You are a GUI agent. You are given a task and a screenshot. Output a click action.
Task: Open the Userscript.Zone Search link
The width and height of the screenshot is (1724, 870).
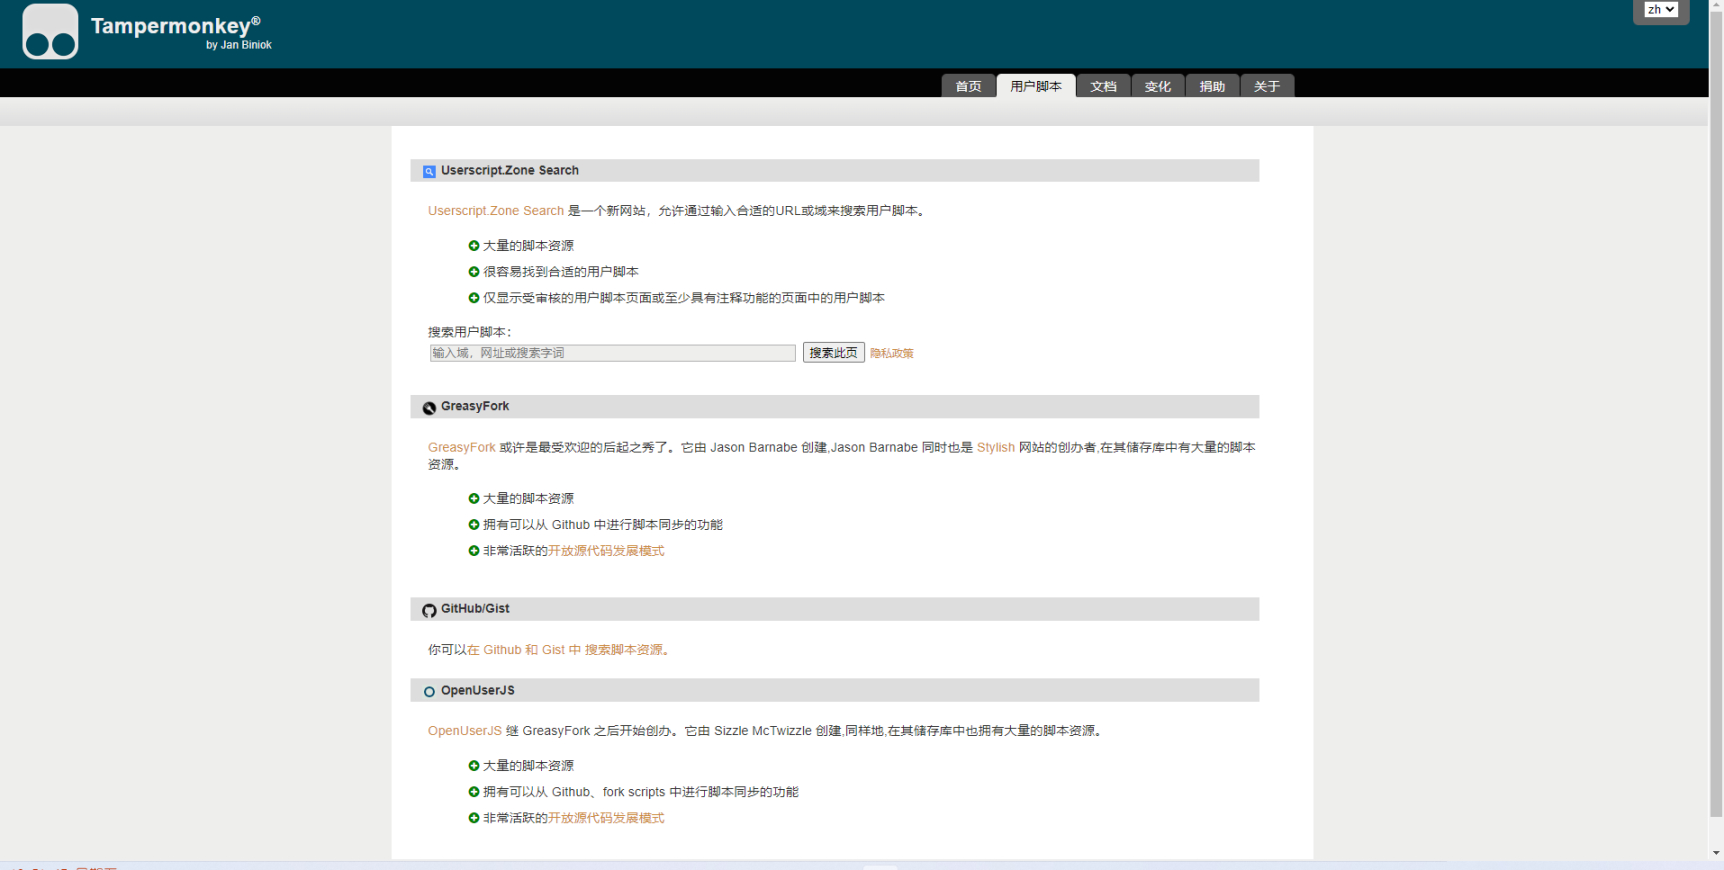pyautogui.click(x=496, y=211)
